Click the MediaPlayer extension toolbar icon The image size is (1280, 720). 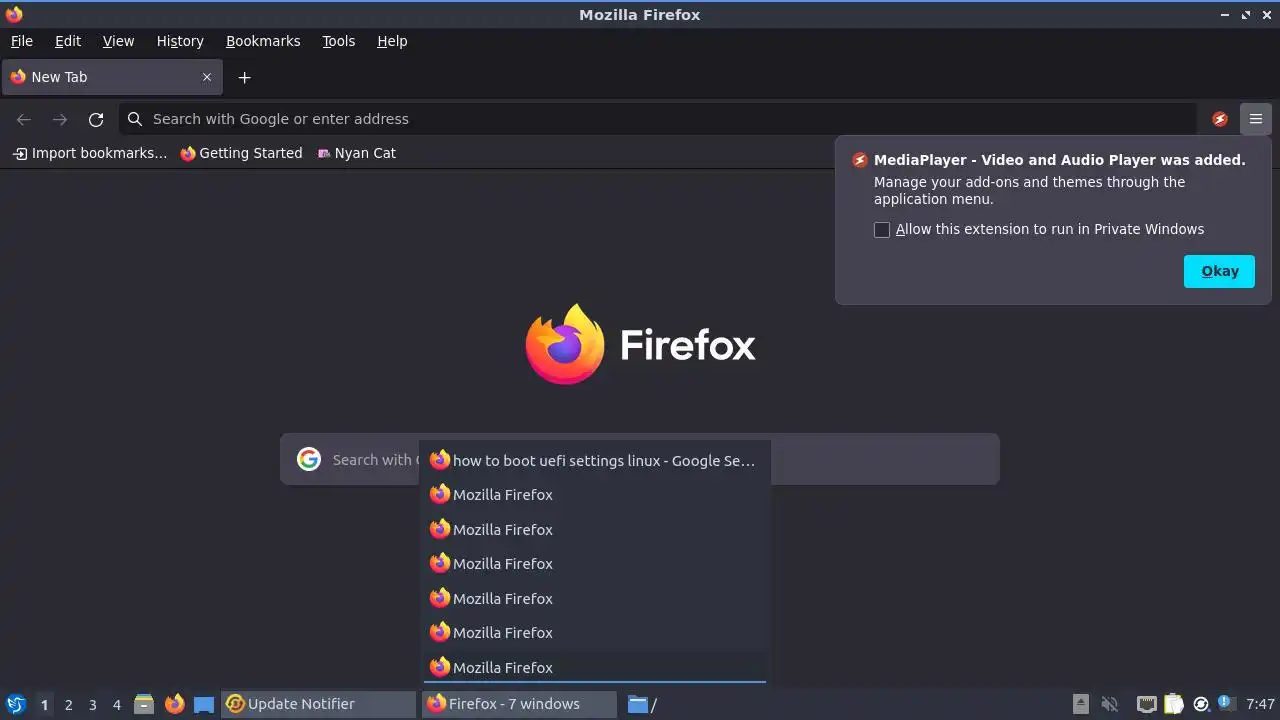click(1220, 119)
